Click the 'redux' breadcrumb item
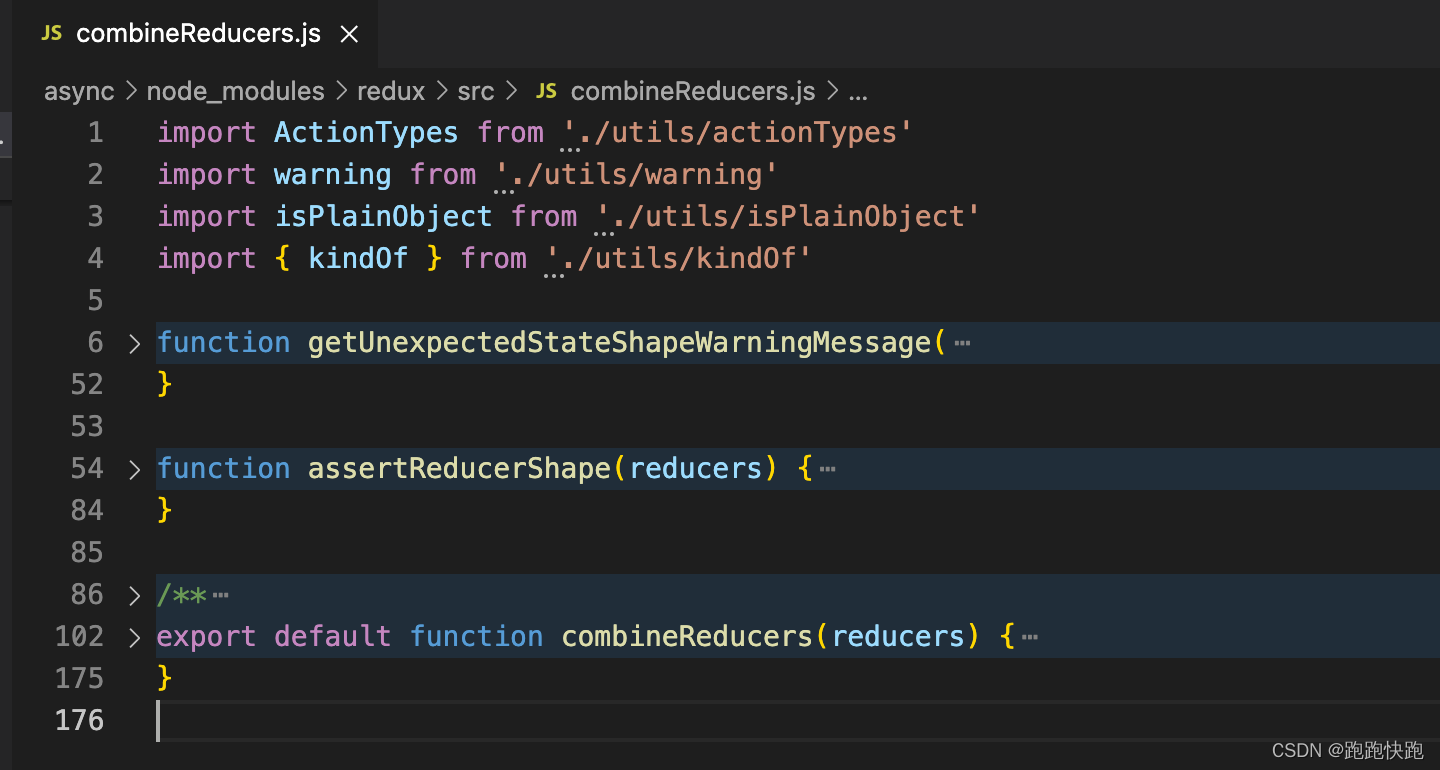 tap(391, 90)
